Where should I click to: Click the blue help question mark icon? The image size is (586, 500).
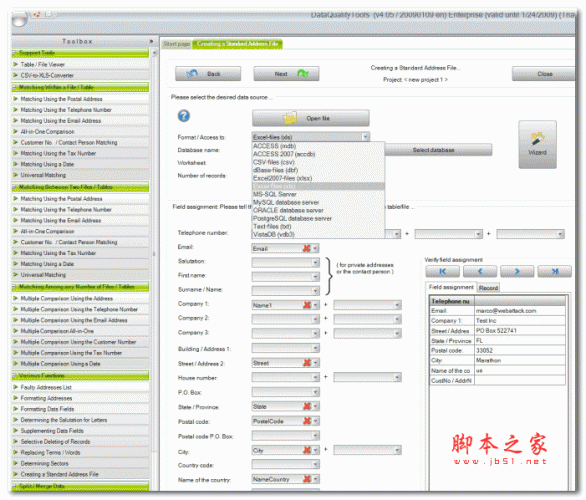click(183, 116)
